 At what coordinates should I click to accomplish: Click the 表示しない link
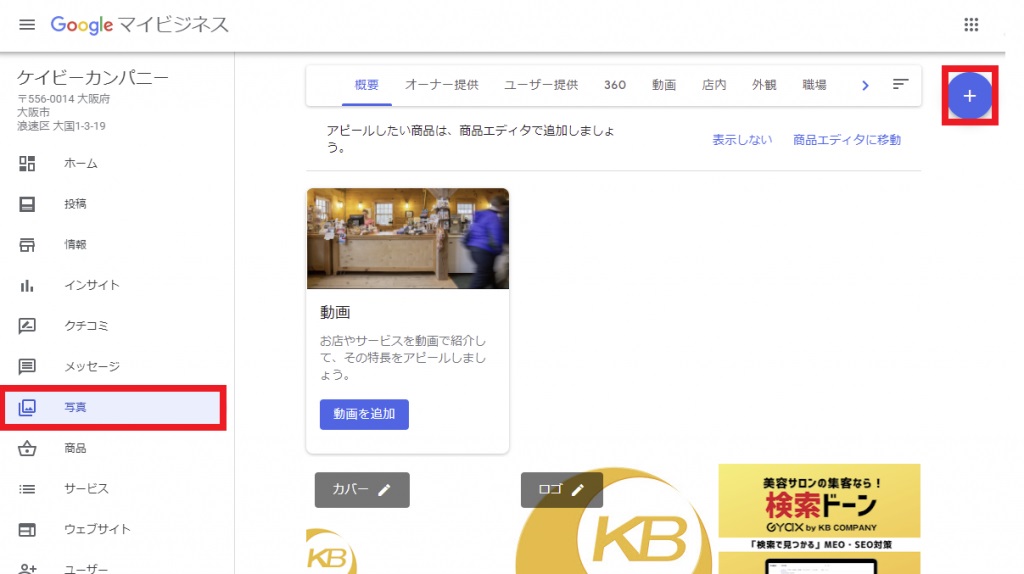(x=742, y=140)
